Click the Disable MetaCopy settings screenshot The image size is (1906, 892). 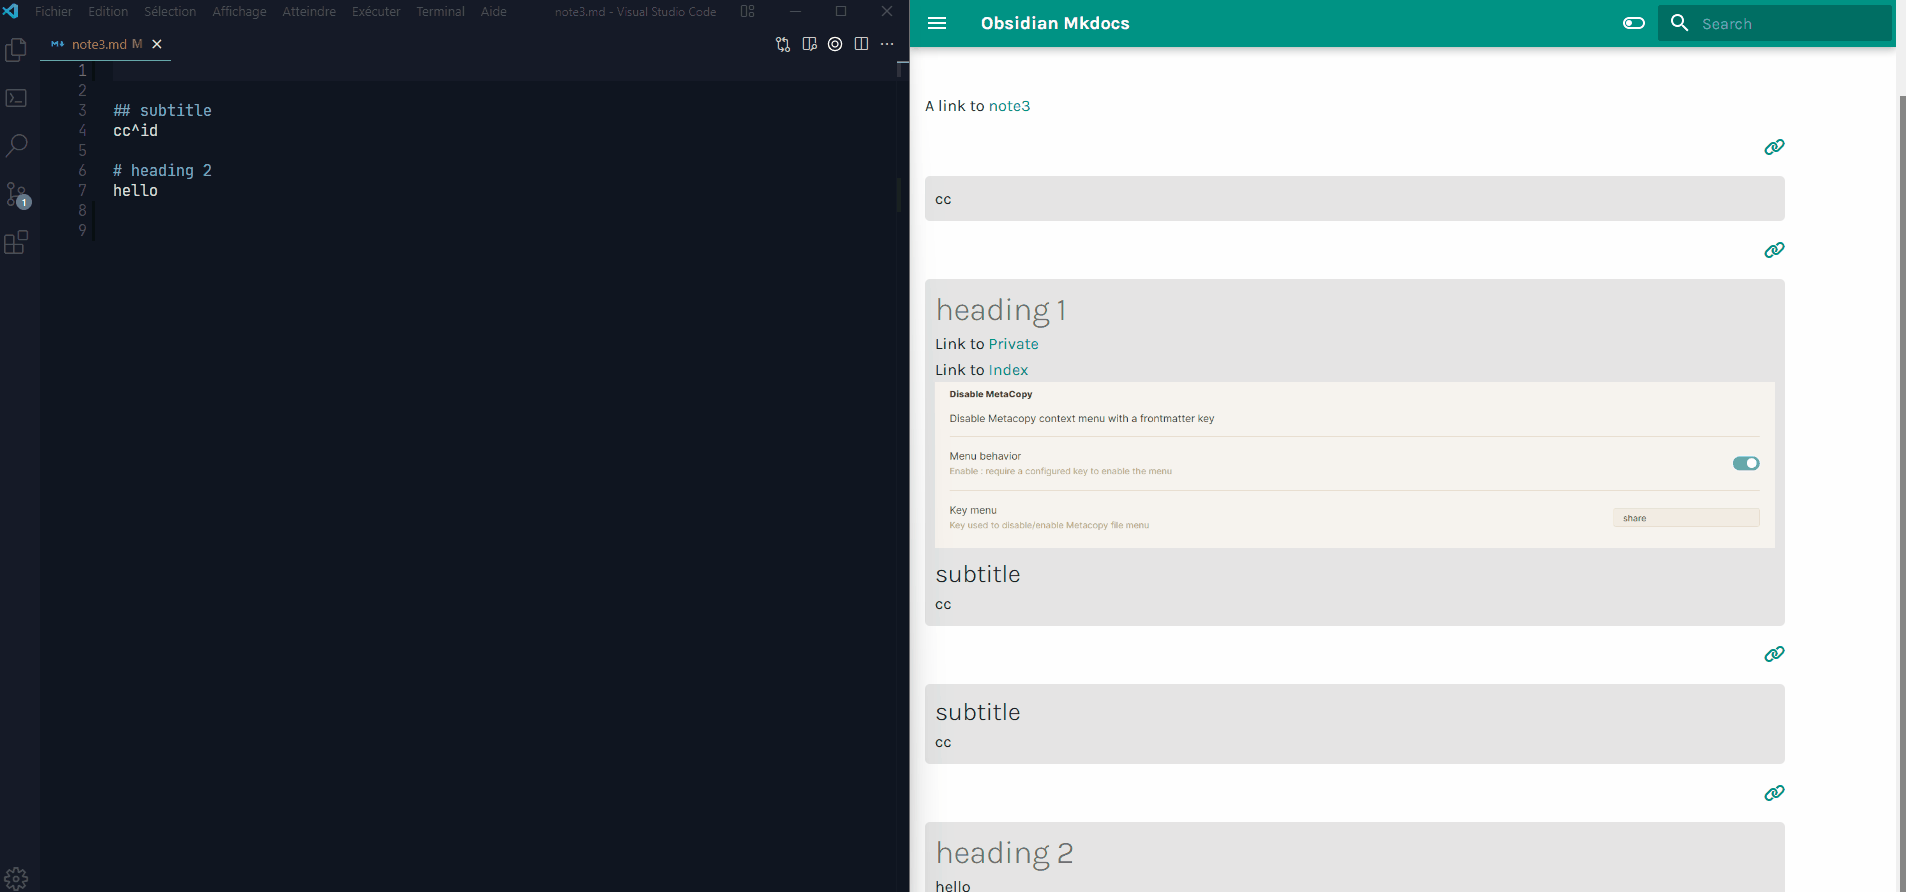click(1355, 465)
